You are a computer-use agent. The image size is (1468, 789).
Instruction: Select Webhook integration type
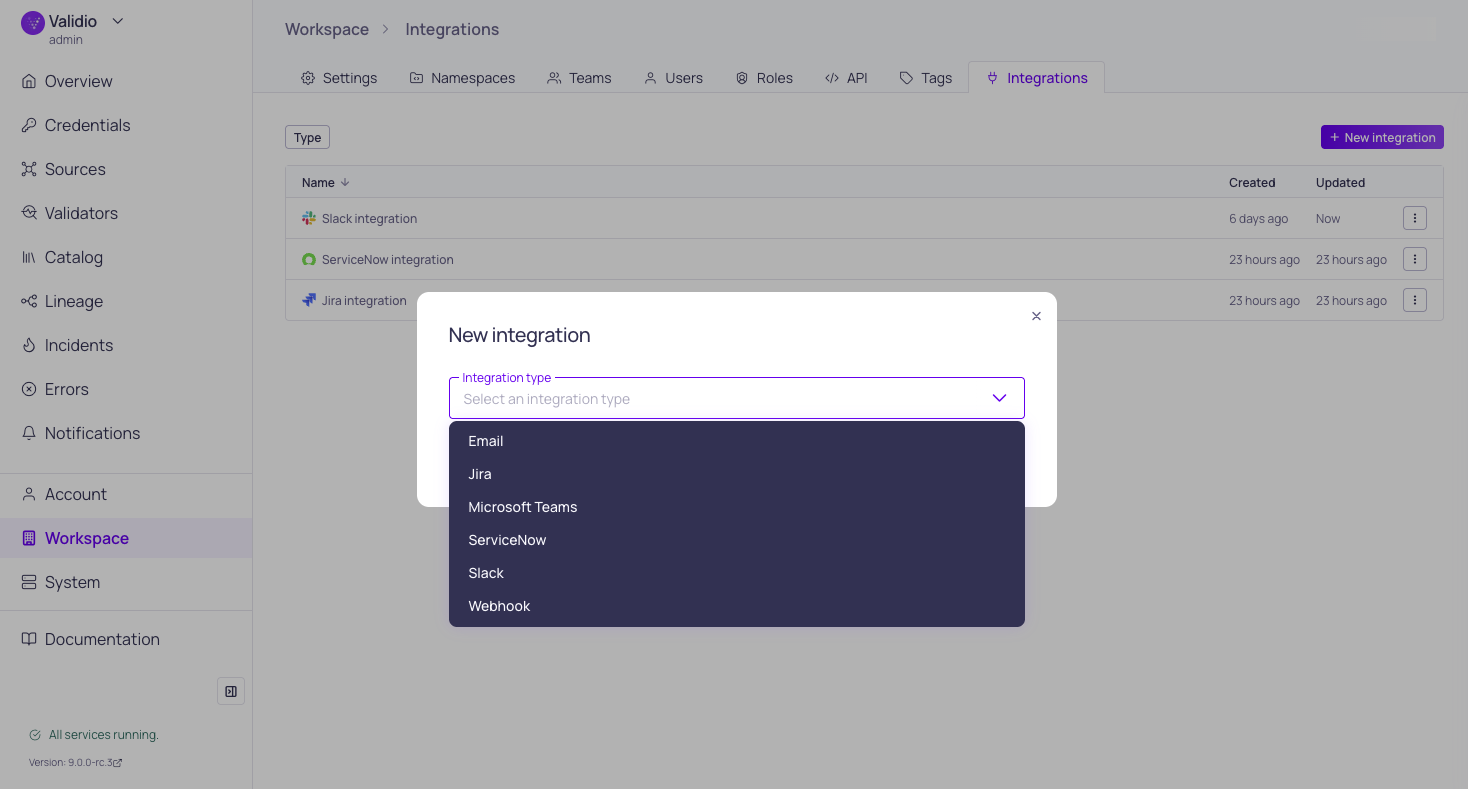pos(736,606)
